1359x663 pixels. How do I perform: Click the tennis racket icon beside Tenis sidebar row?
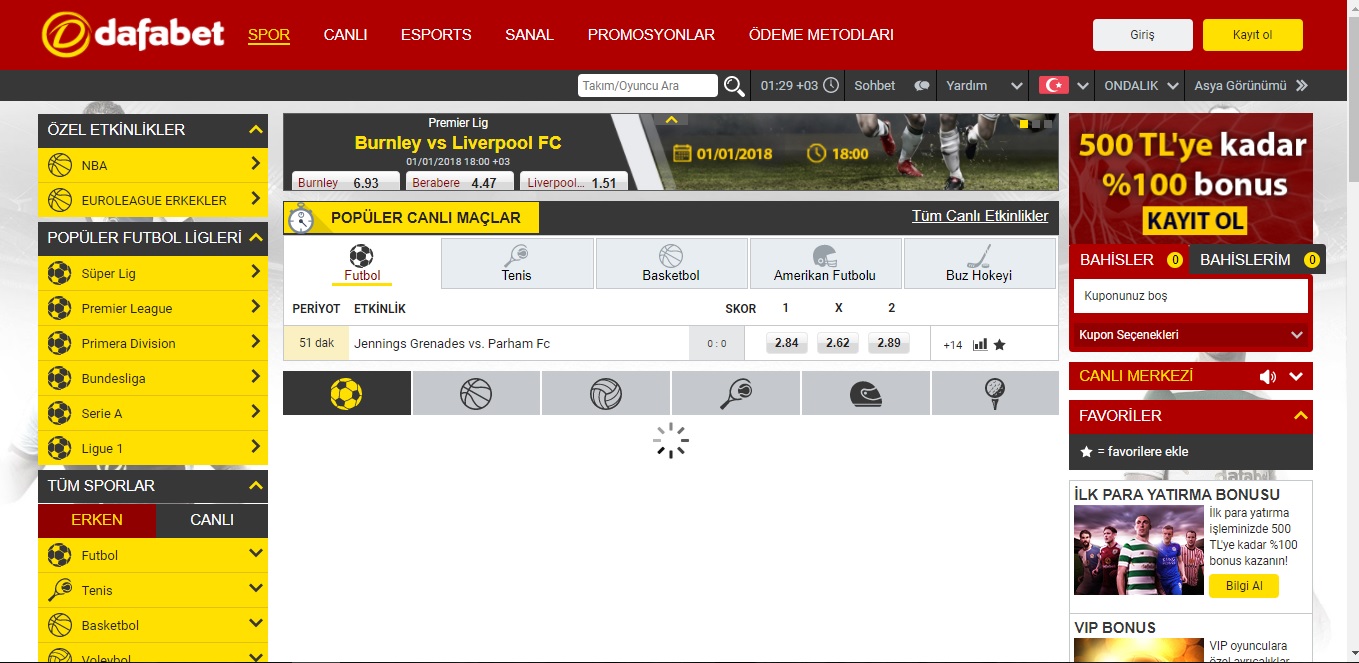click(60, 590)
